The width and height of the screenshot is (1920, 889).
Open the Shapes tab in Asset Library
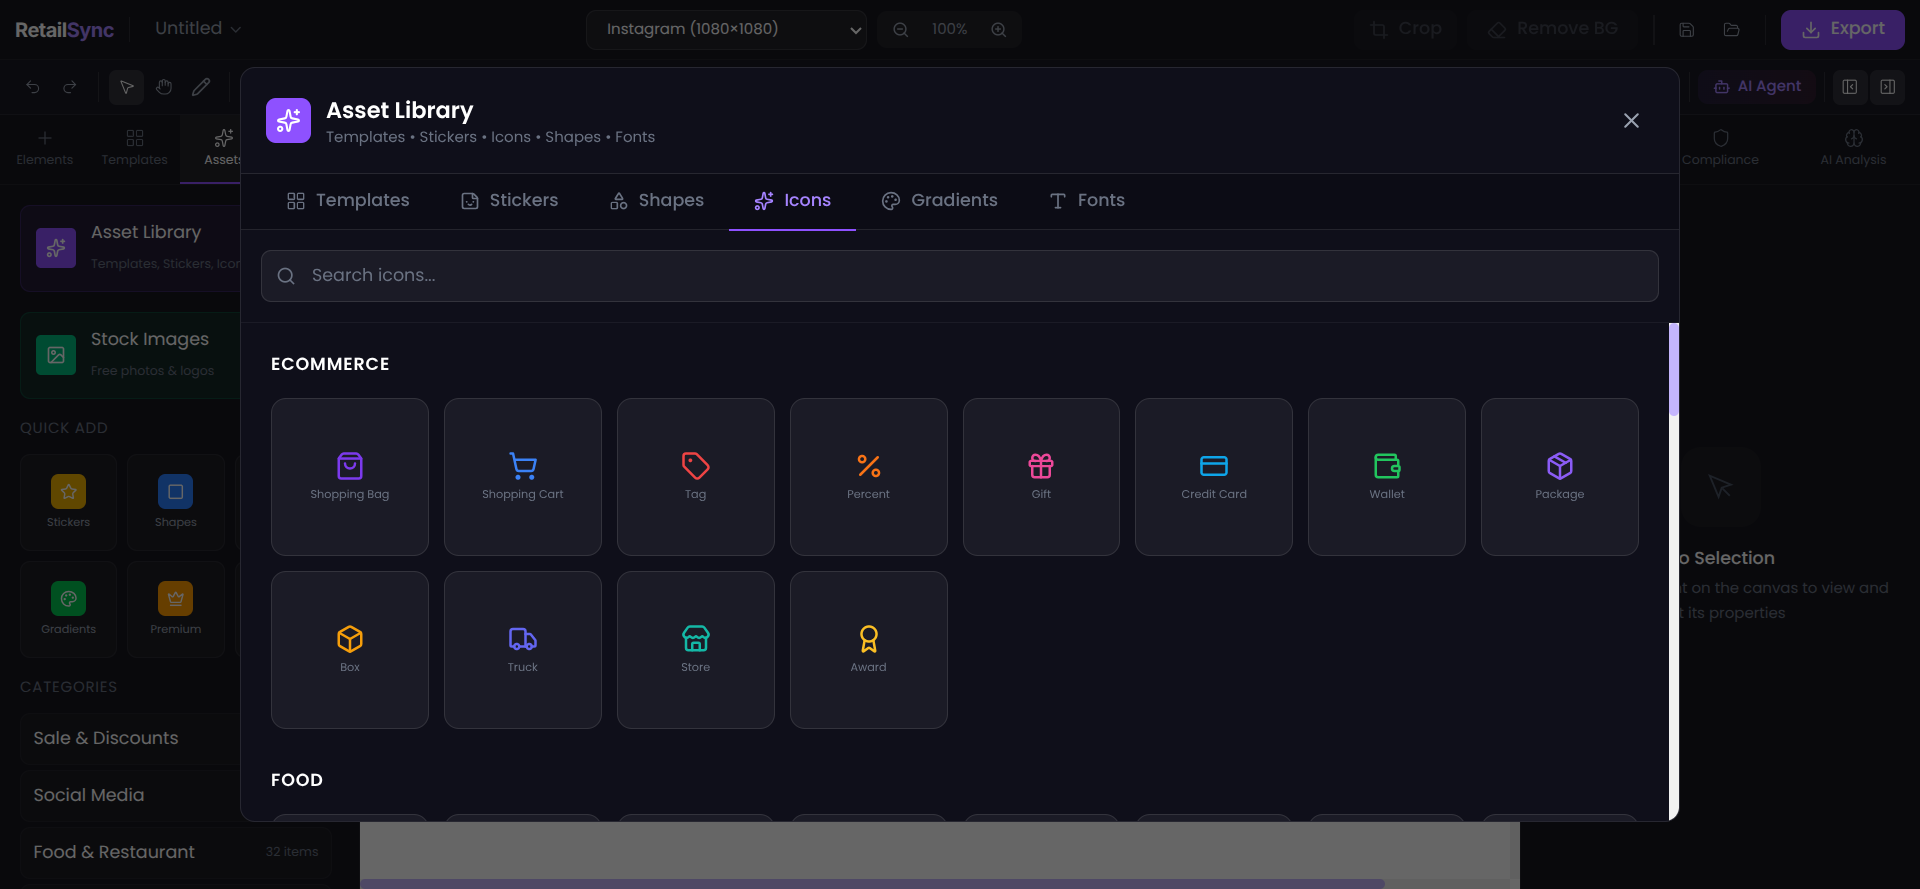tap(657, 201)
